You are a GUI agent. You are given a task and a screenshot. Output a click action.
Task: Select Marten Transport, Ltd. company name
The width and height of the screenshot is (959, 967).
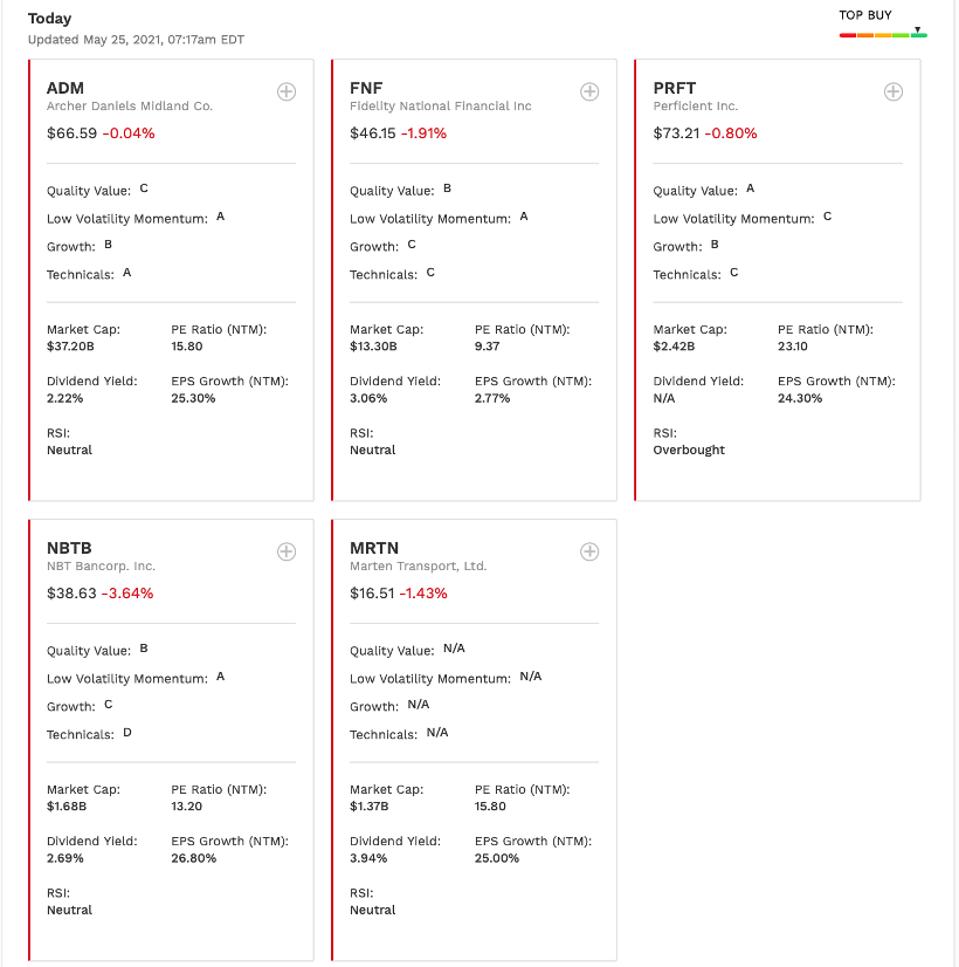(418, 566)
